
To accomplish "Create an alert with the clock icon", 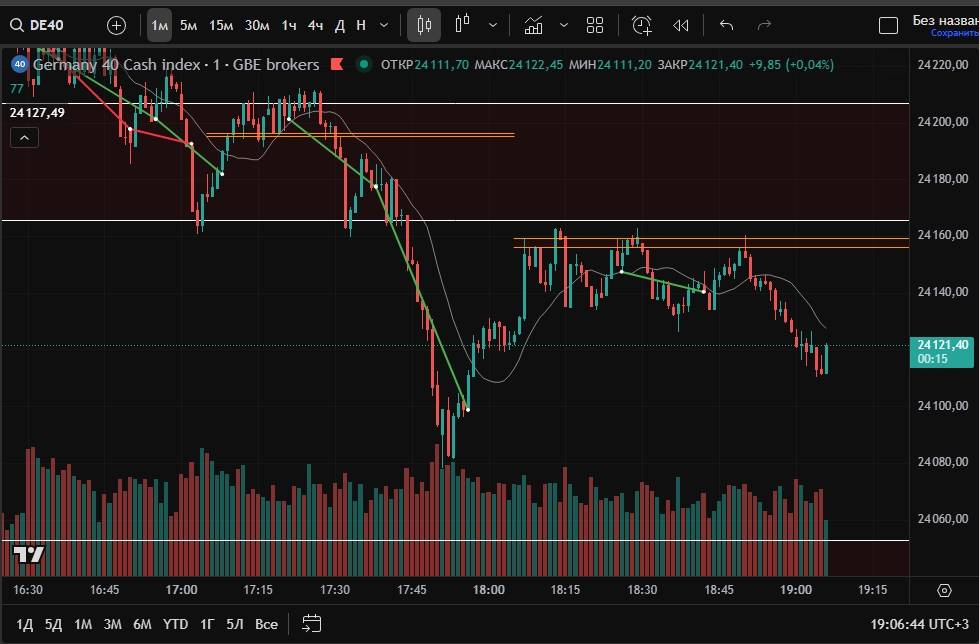I will [x=641, y=25].
